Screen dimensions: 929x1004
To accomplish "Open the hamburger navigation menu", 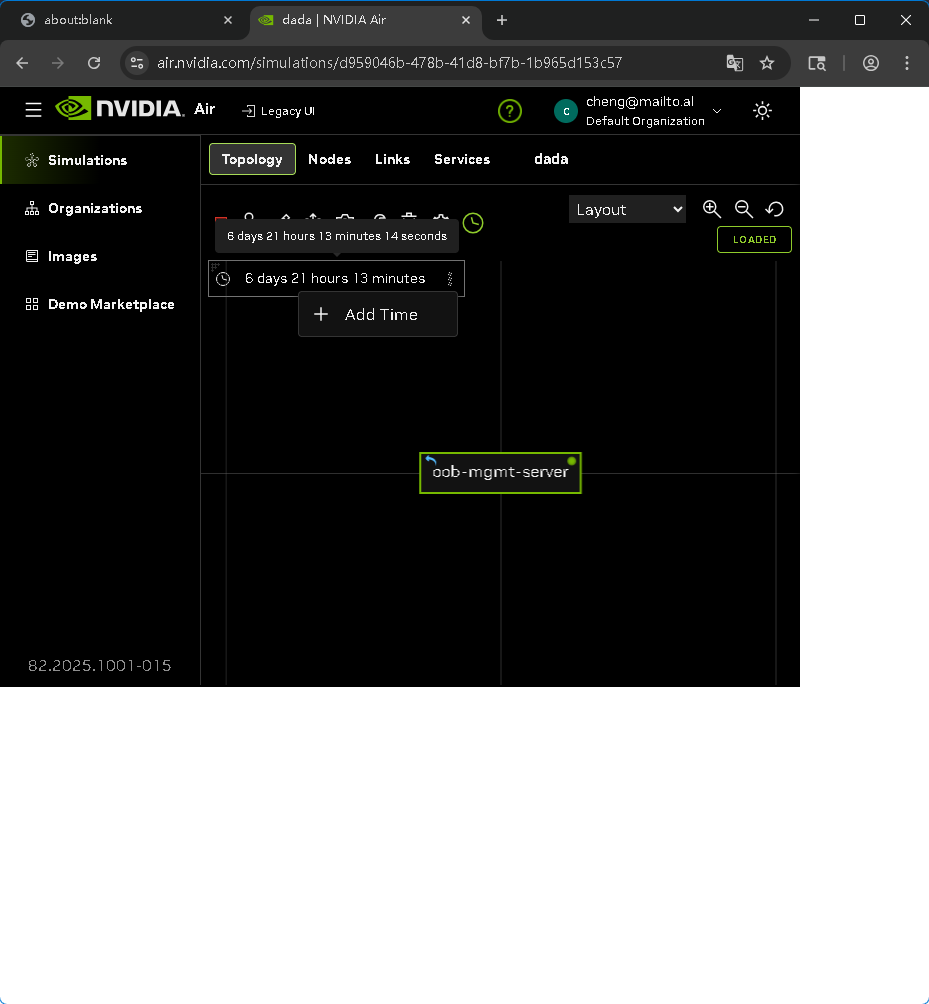I will tap(34, 110).
